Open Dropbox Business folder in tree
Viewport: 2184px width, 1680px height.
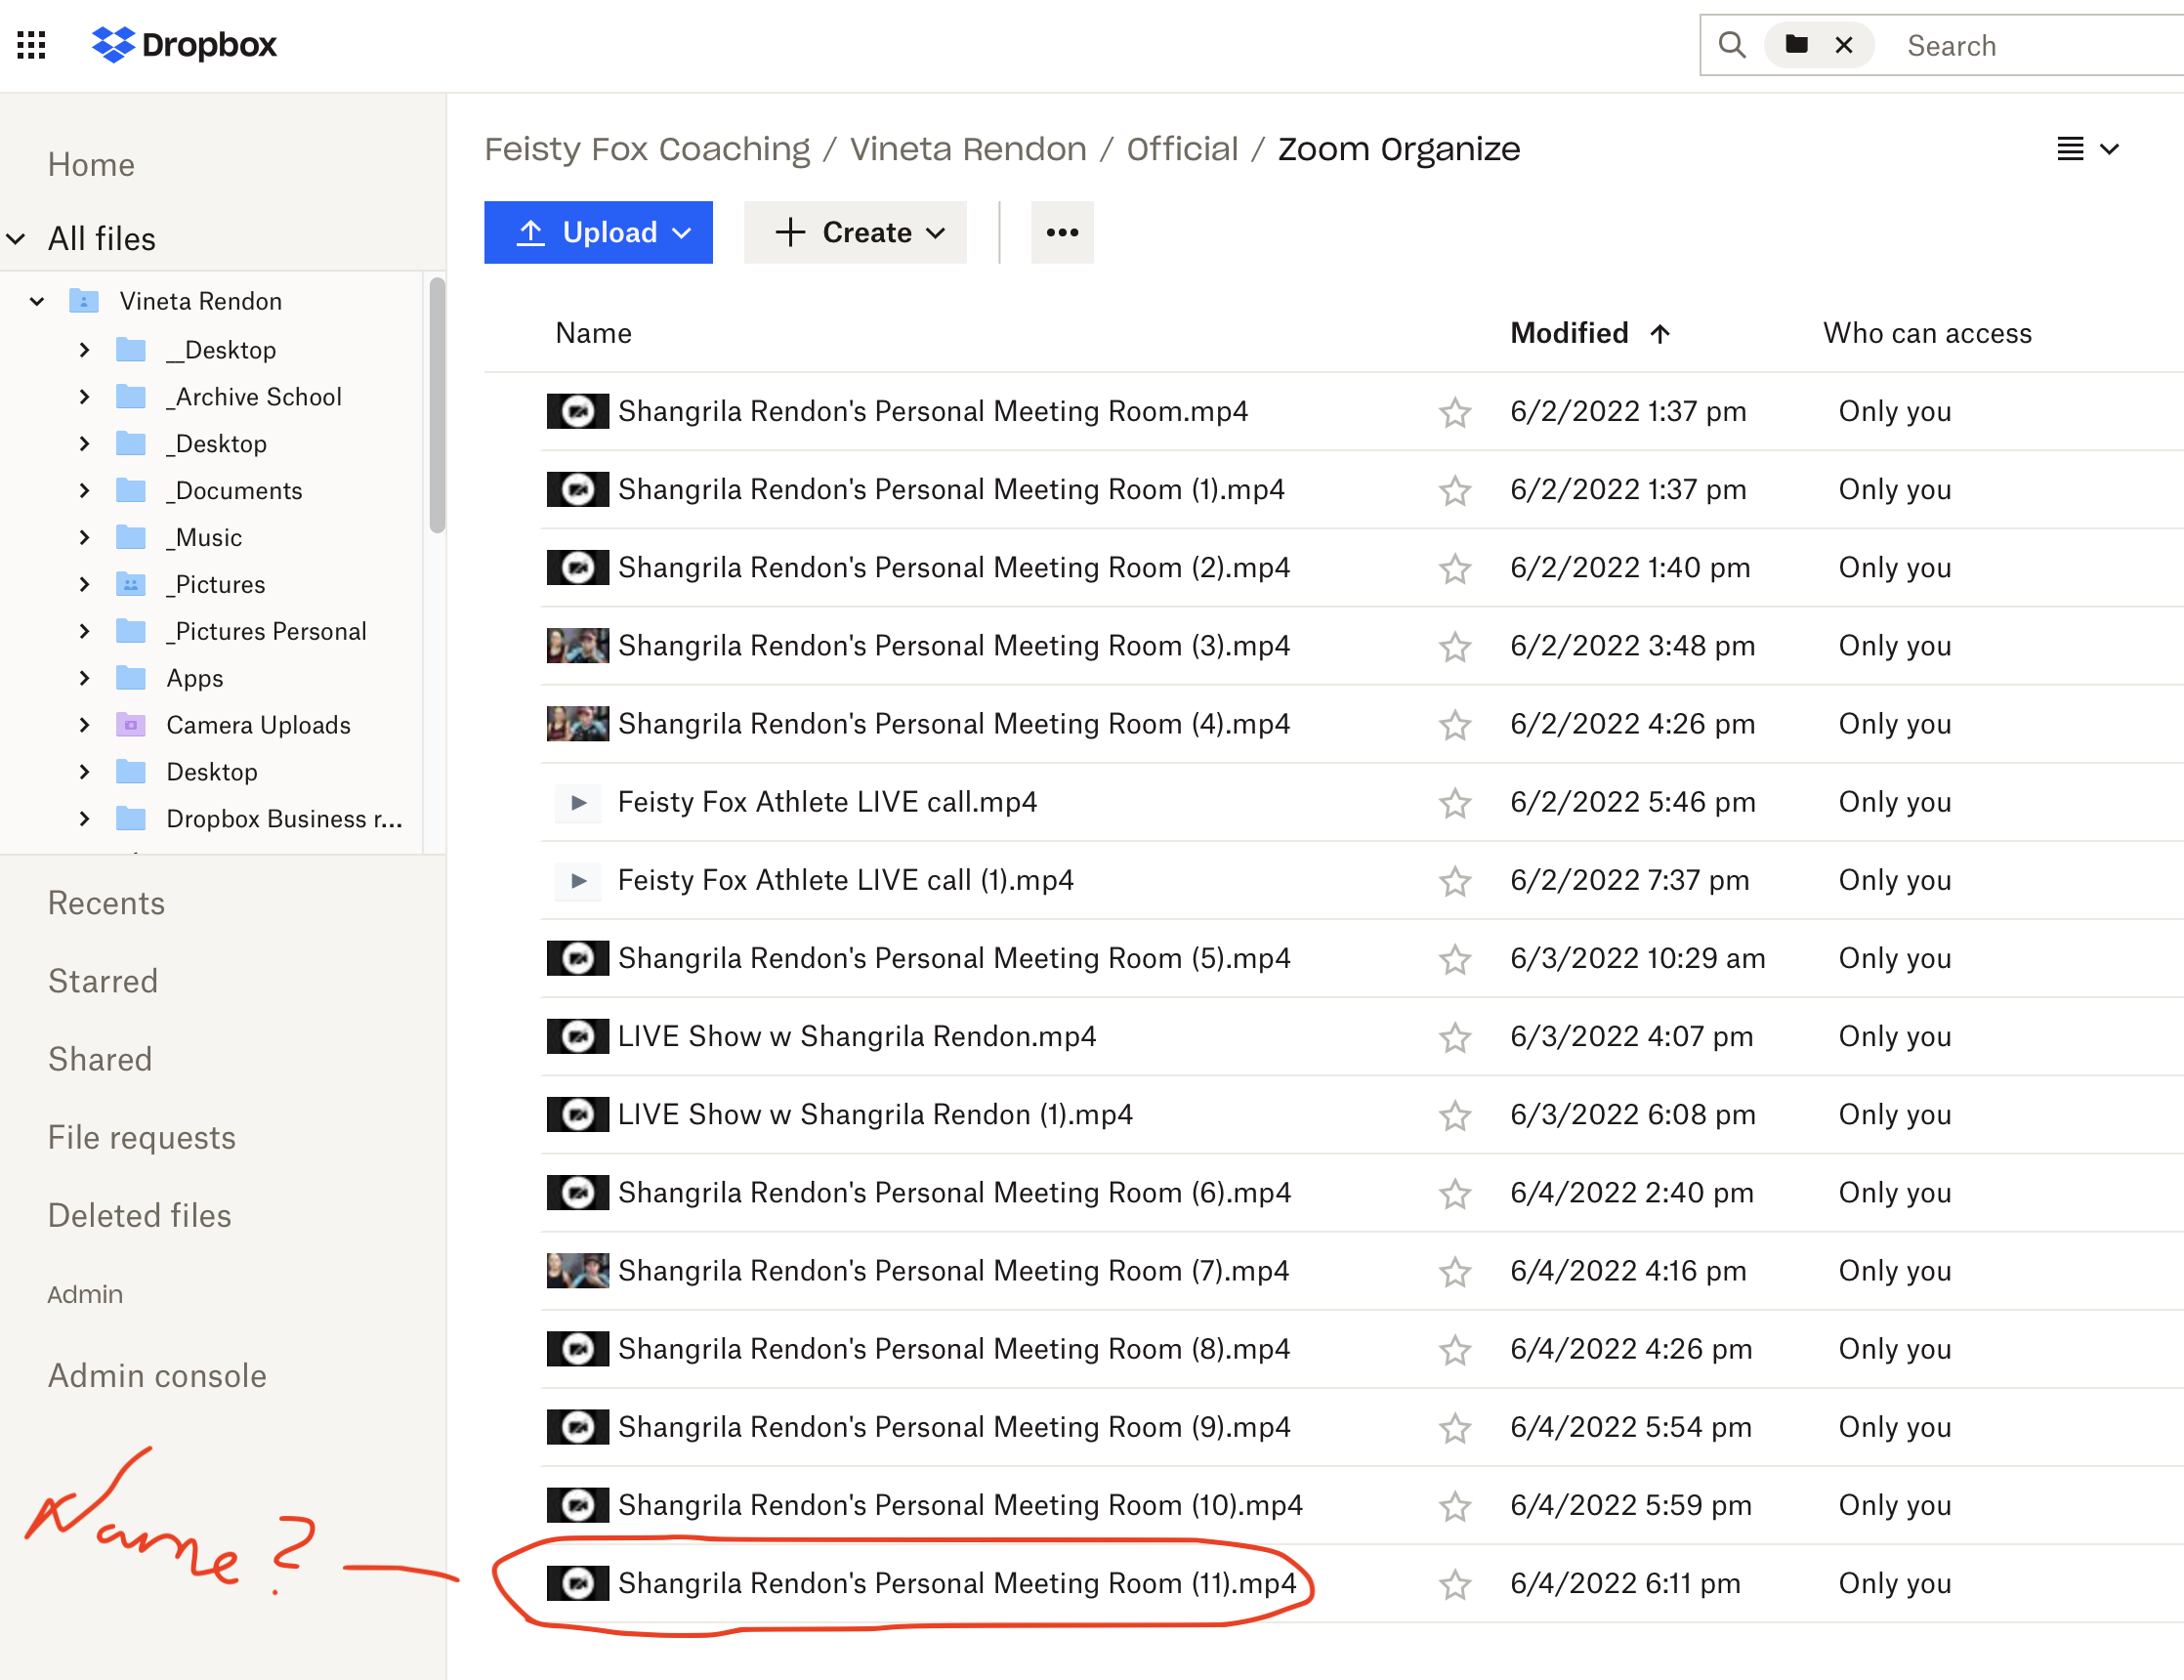point(284,819)
